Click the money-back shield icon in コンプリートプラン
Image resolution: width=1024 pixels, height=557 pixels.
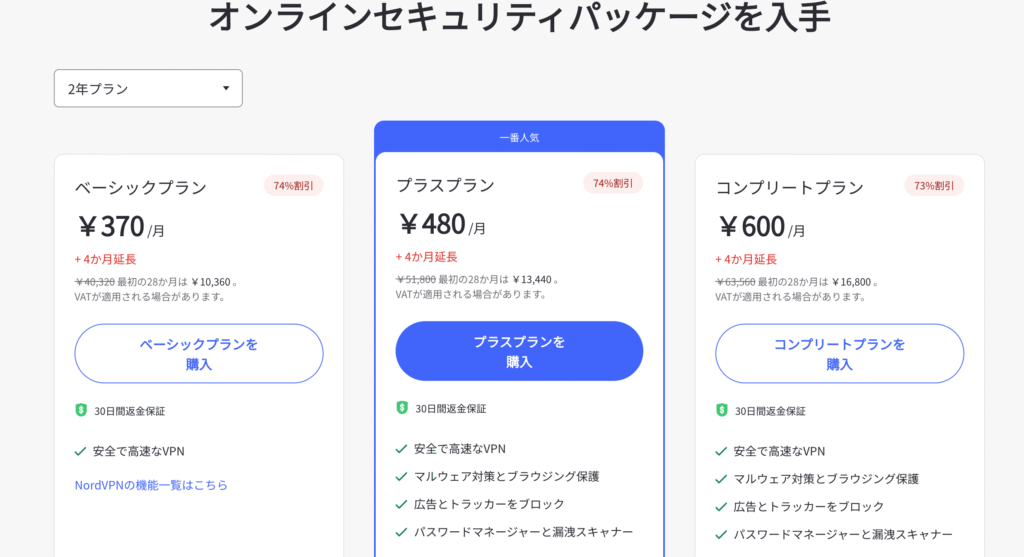pos(722,410)
